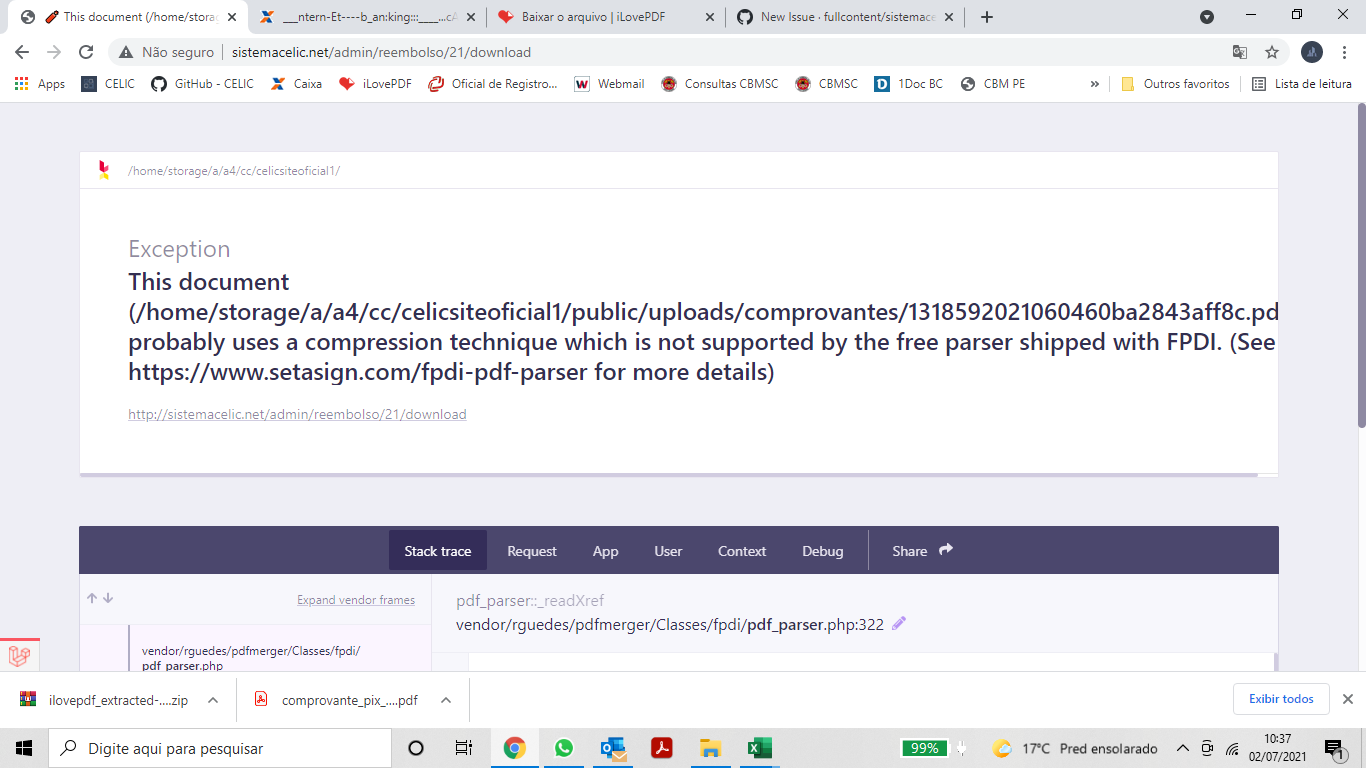
Task: Open Chrome's three-dot menu
Action: pyautogui.click(x=1346, y=51)
